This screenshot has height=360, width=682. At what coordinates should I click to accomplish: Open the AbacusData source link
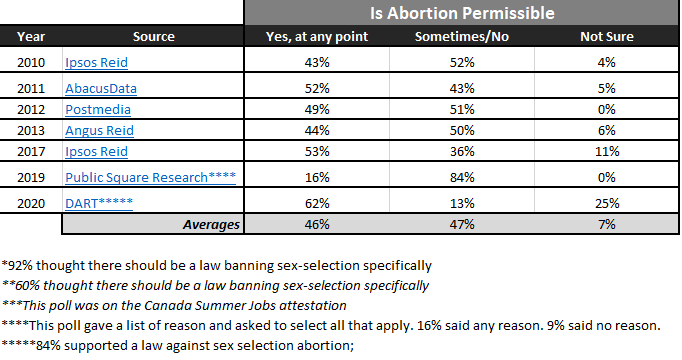pyautogui.click(x=101, y=89)
